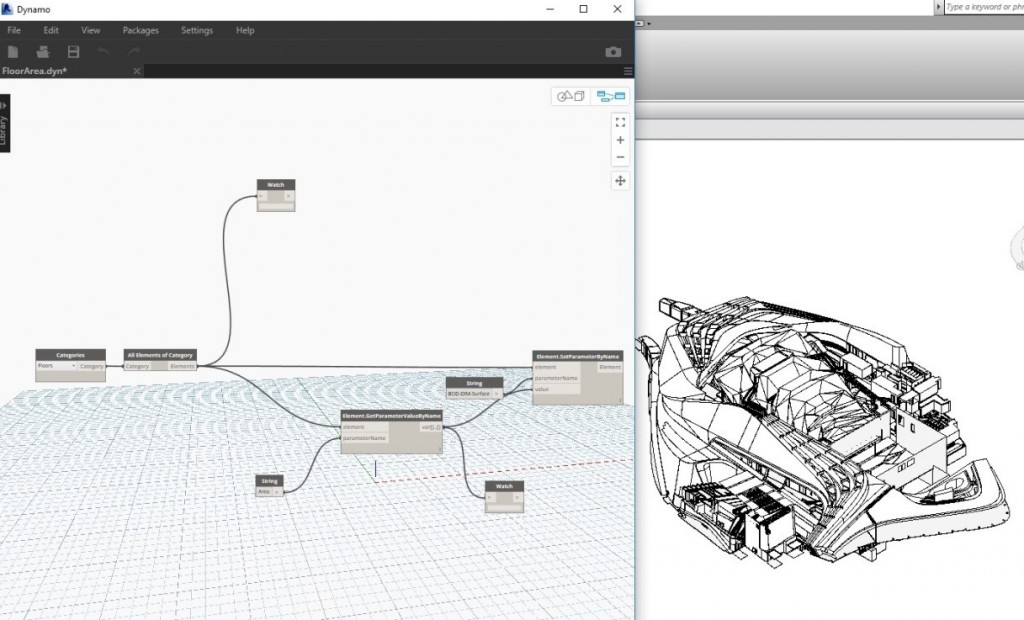Image resolution: width=1024 pixels, height=620 pixels.
Task: Open the Packages menu
Action: (x=140, y=30)
